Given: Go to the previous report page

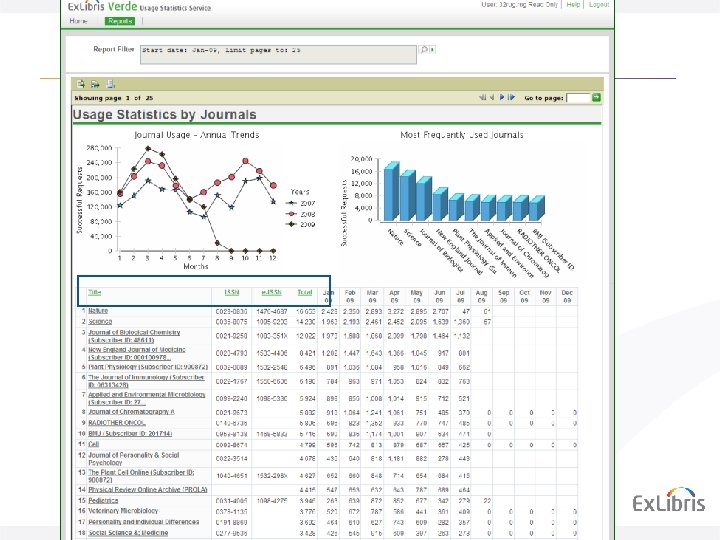Looking at the screenshot, I should 491,97.
